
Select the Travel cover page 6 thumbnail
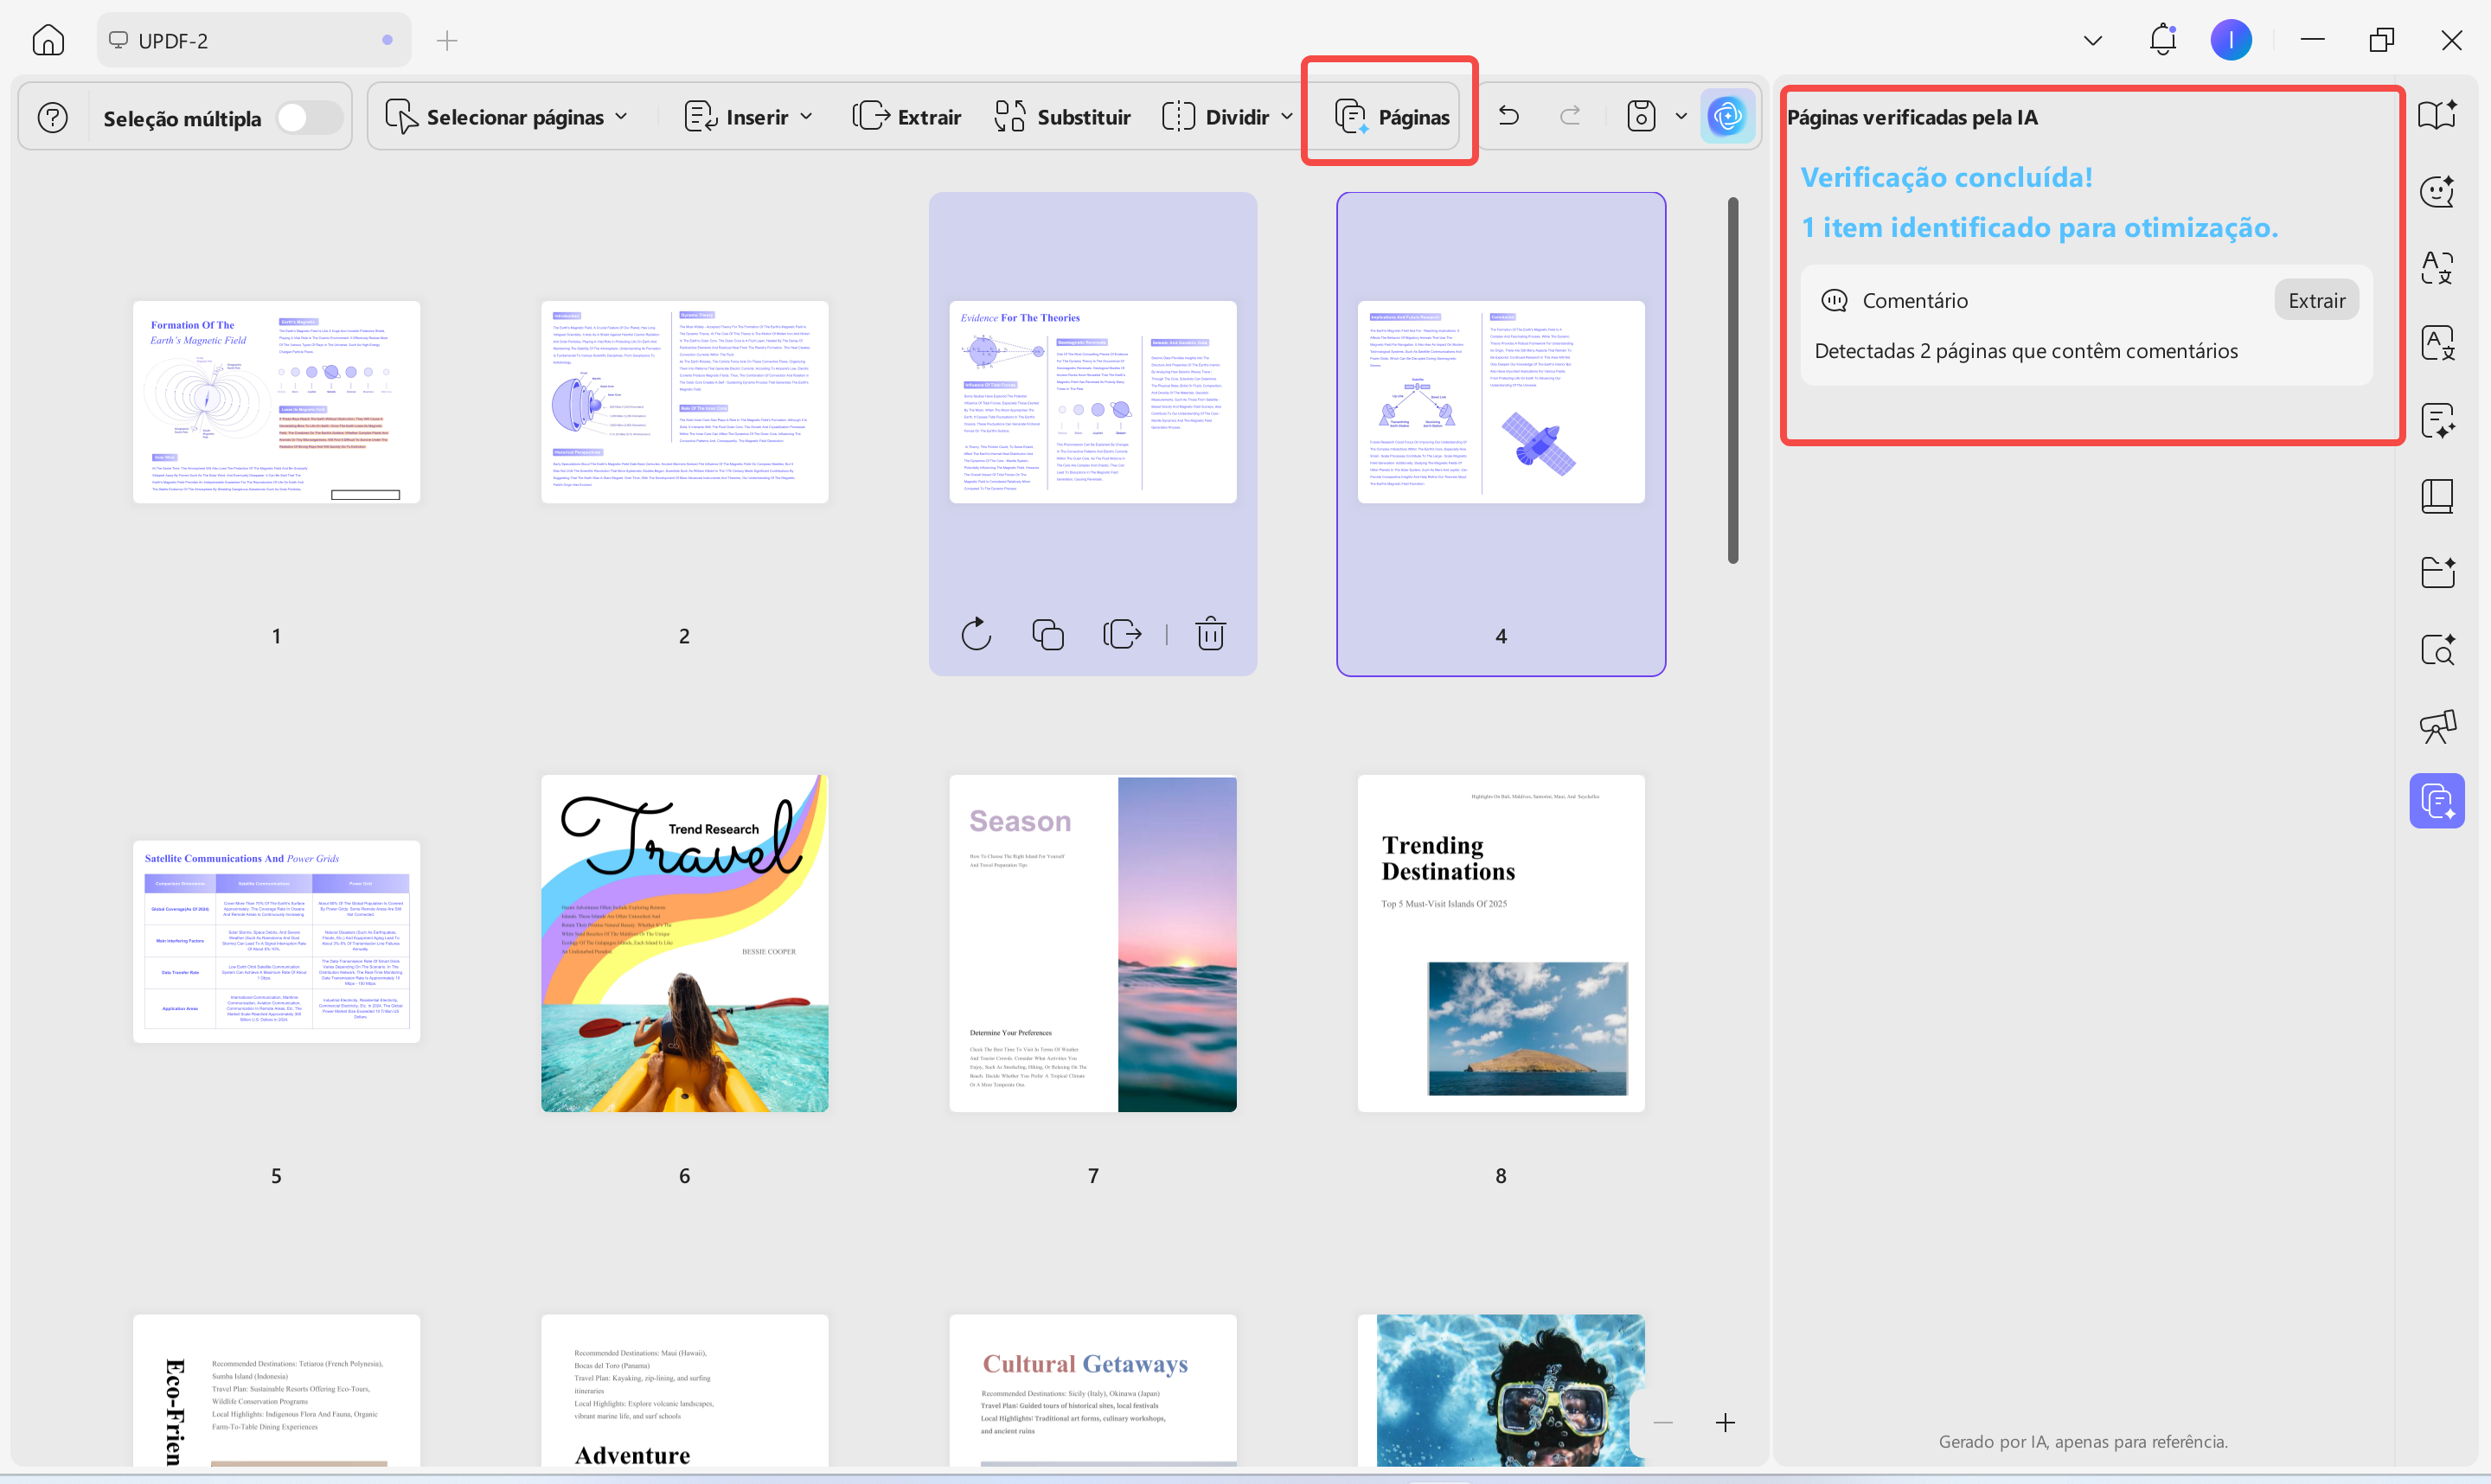pos(684,943)
